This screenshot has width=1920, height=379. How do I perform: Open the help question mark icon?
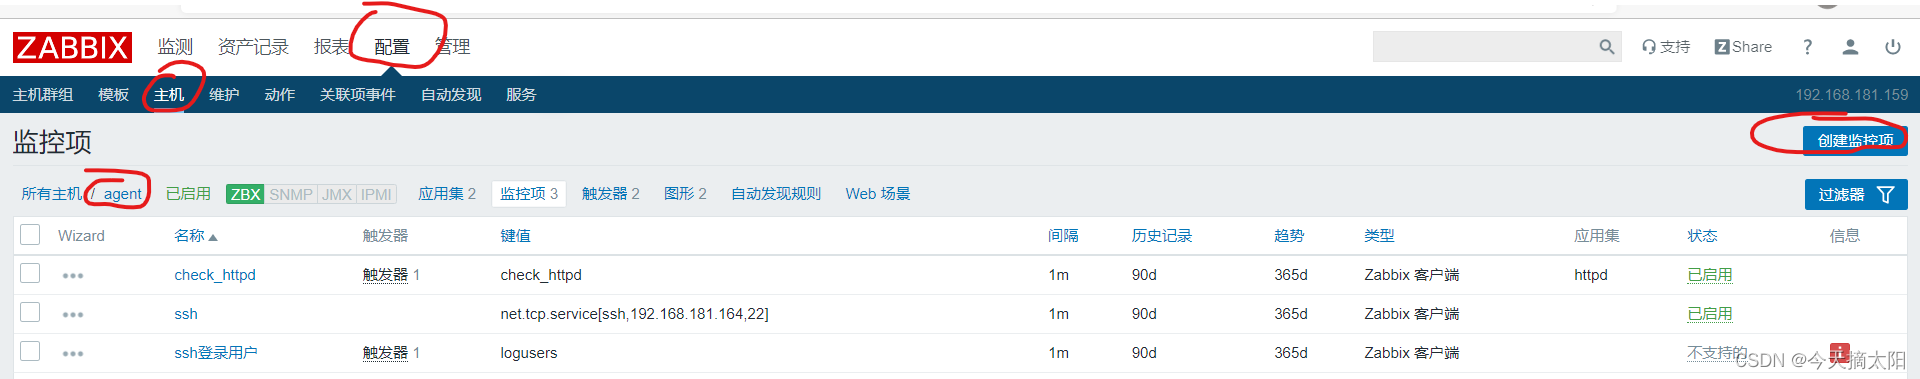coord(1807,47)
